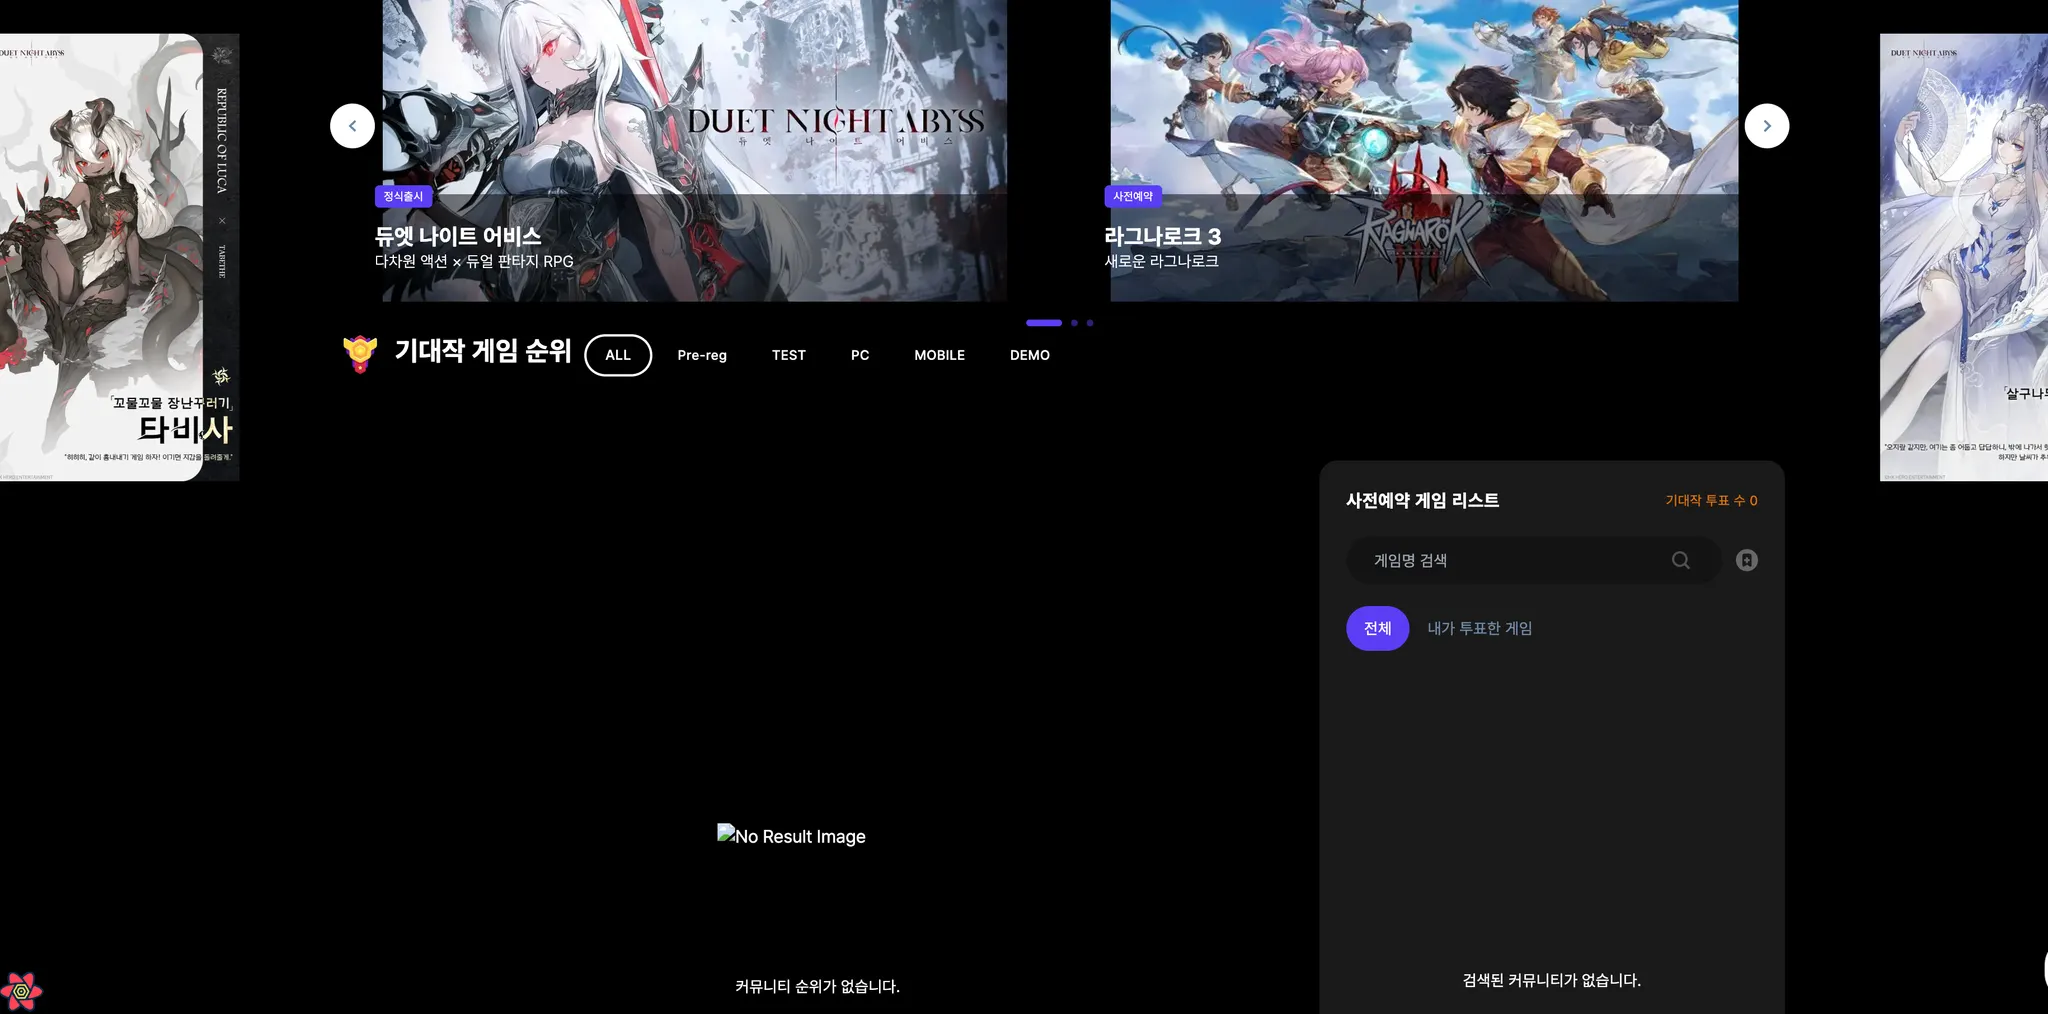Go to the previous carousel banner
The width and height of the screenshot is (2048, 1014).
352,126
